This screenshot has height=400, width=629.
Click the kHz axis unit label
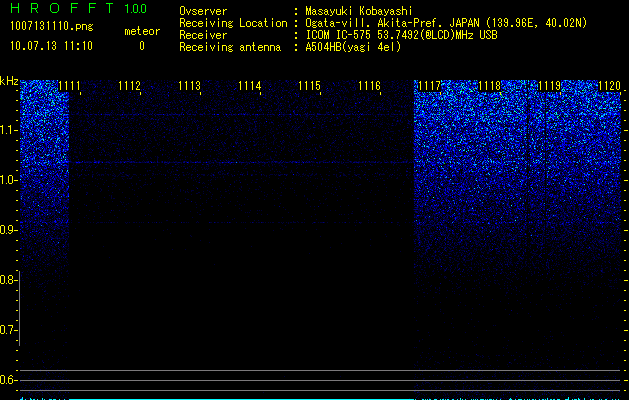(x=9, y=81)
